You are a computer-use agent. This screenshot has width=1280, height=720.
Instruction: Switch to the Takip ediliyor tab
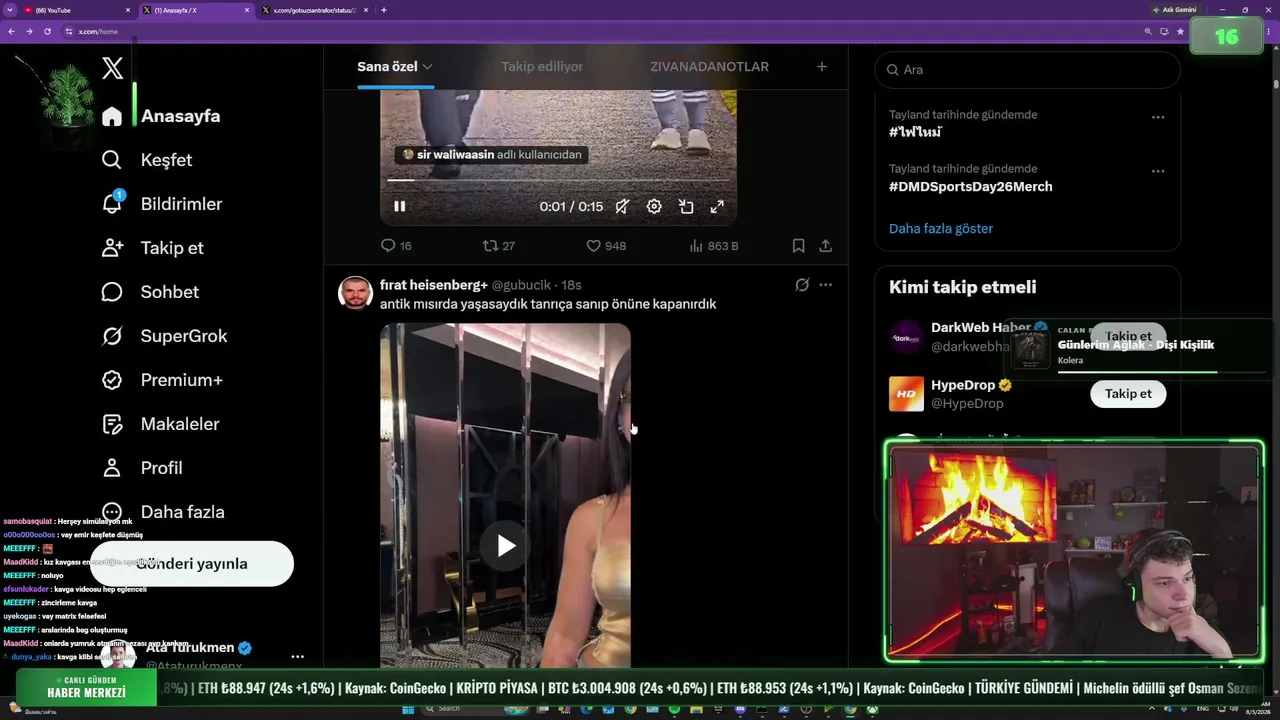tap(542, 67)
